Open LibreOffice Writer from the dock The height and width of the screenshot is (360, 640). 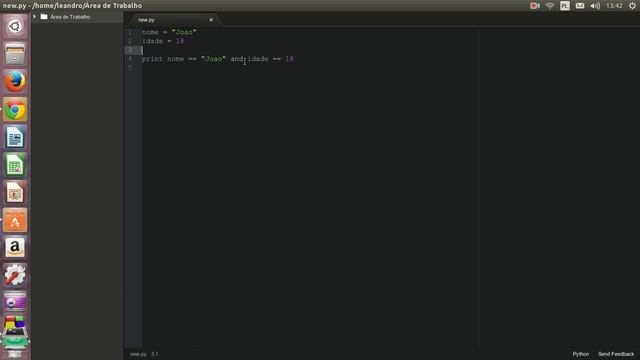pyautogui.click(x=15, y=137)
